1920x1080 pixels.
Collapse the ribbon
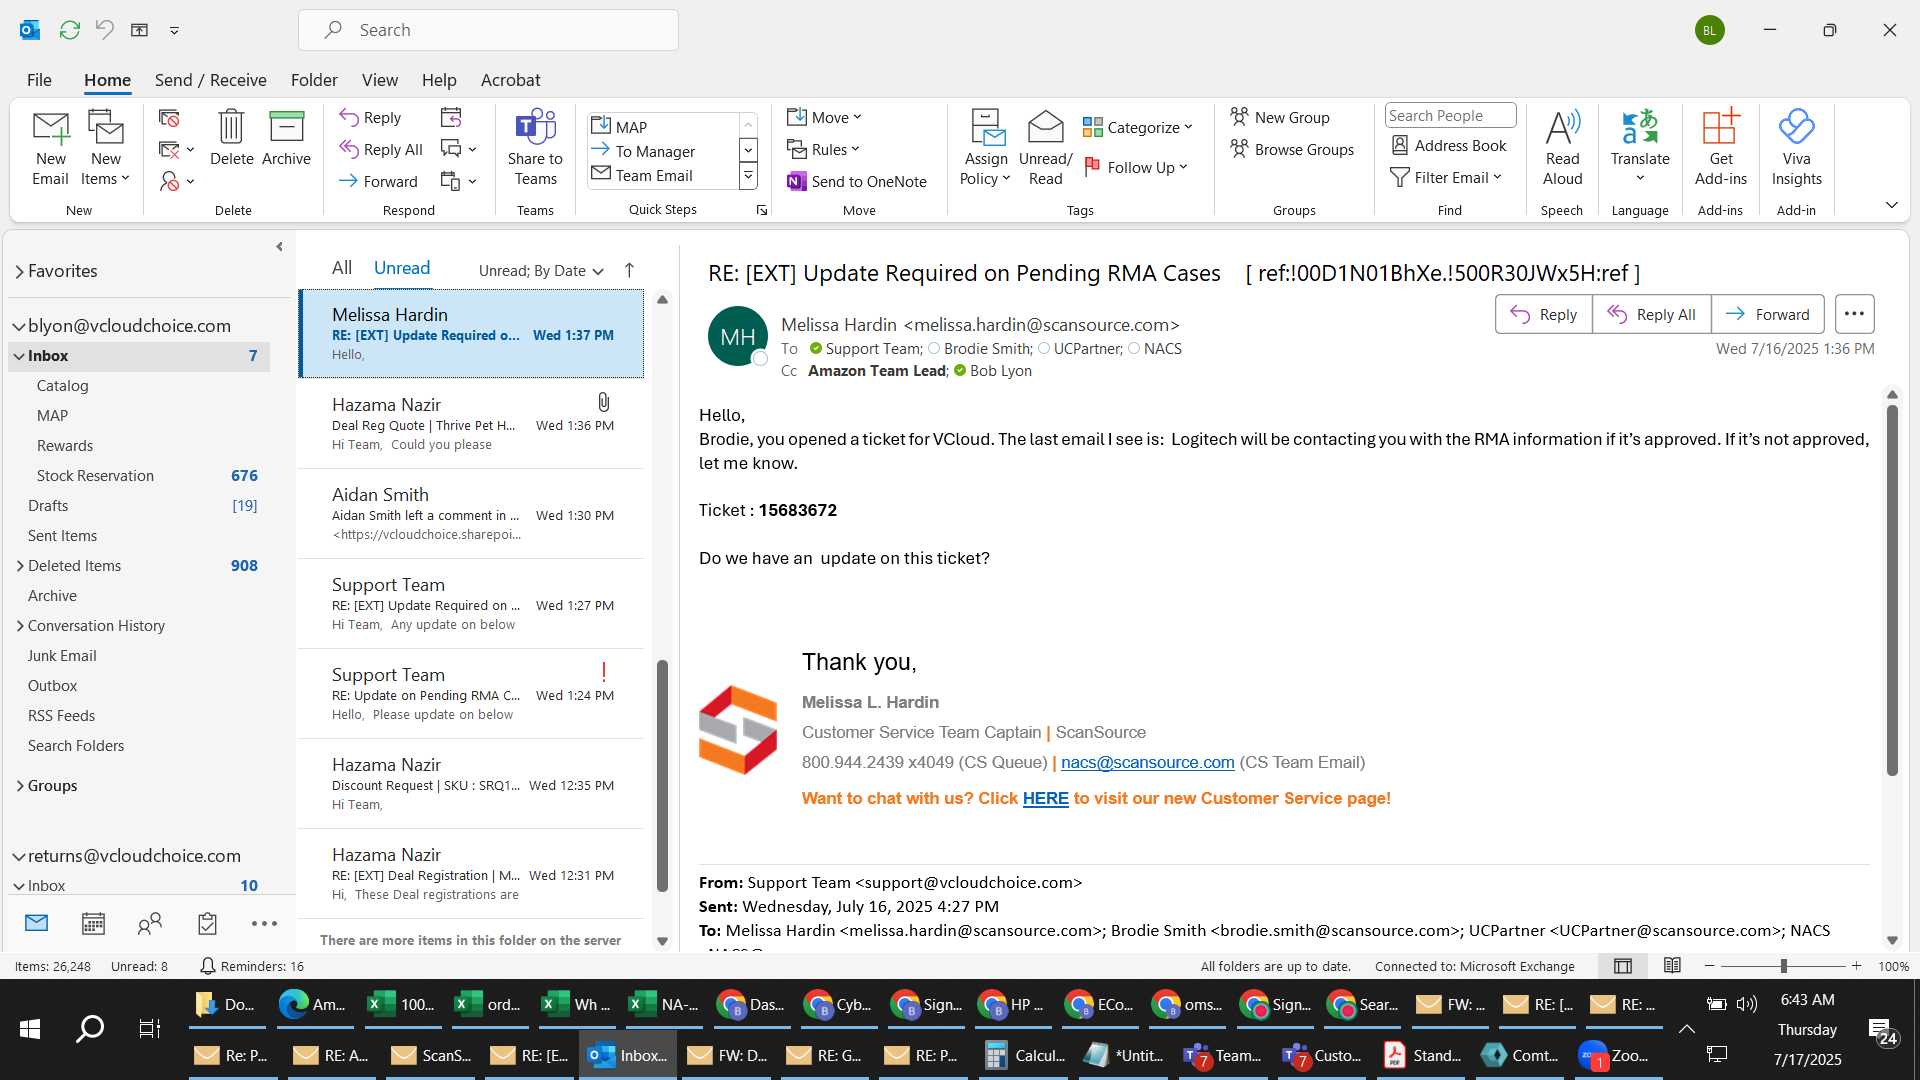[1891, 205]
